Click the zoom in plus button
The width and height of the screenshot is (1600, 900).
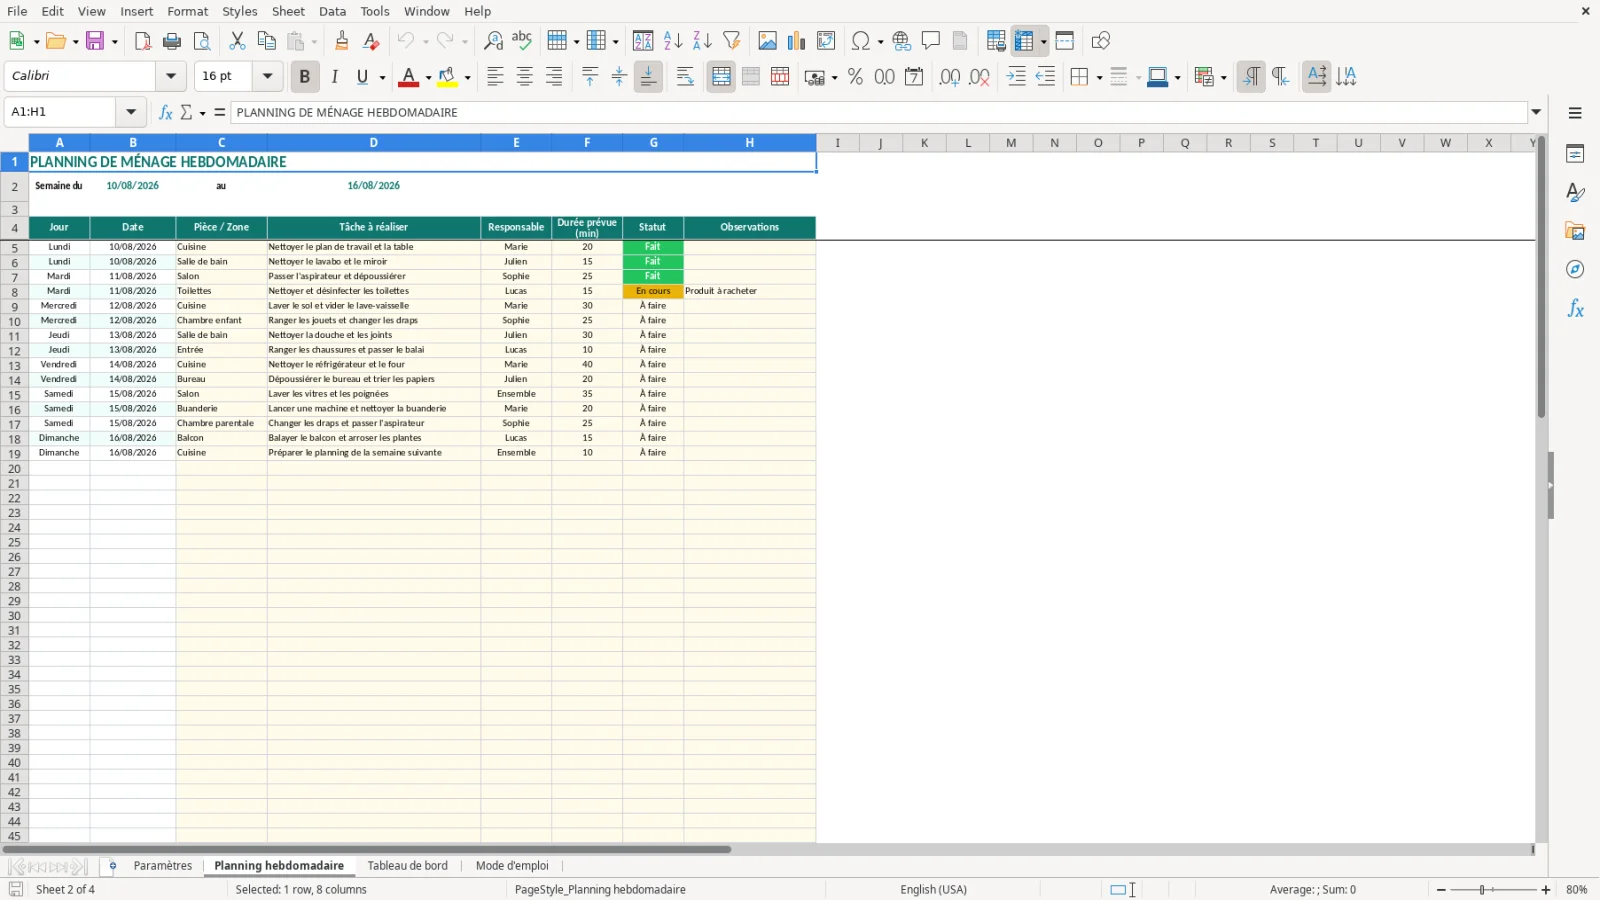pyautogui.click(x=1546, y=889)
